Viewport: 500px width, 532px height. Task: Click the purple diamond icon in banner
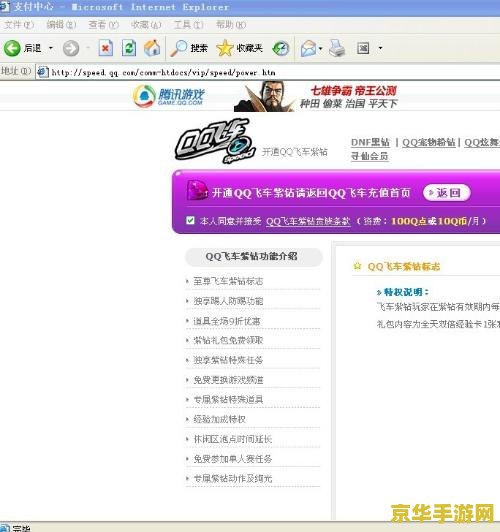point(197,190)
